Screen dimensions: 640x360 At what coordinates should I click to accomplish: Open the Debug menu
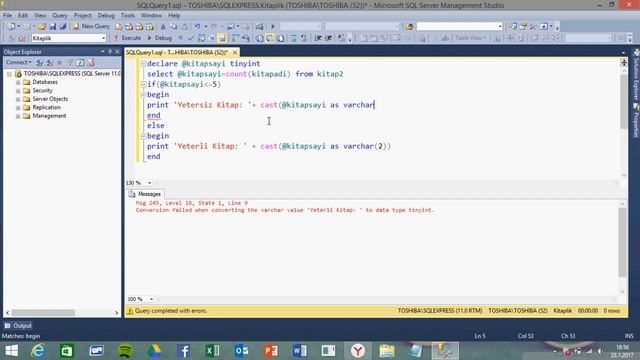click(x=106, y=15)
